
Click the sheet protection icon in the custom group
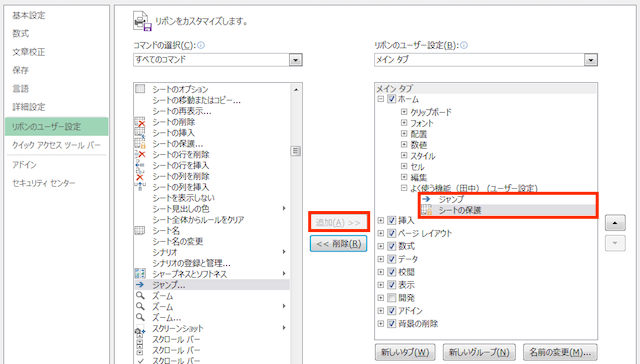tap(427, 210)
